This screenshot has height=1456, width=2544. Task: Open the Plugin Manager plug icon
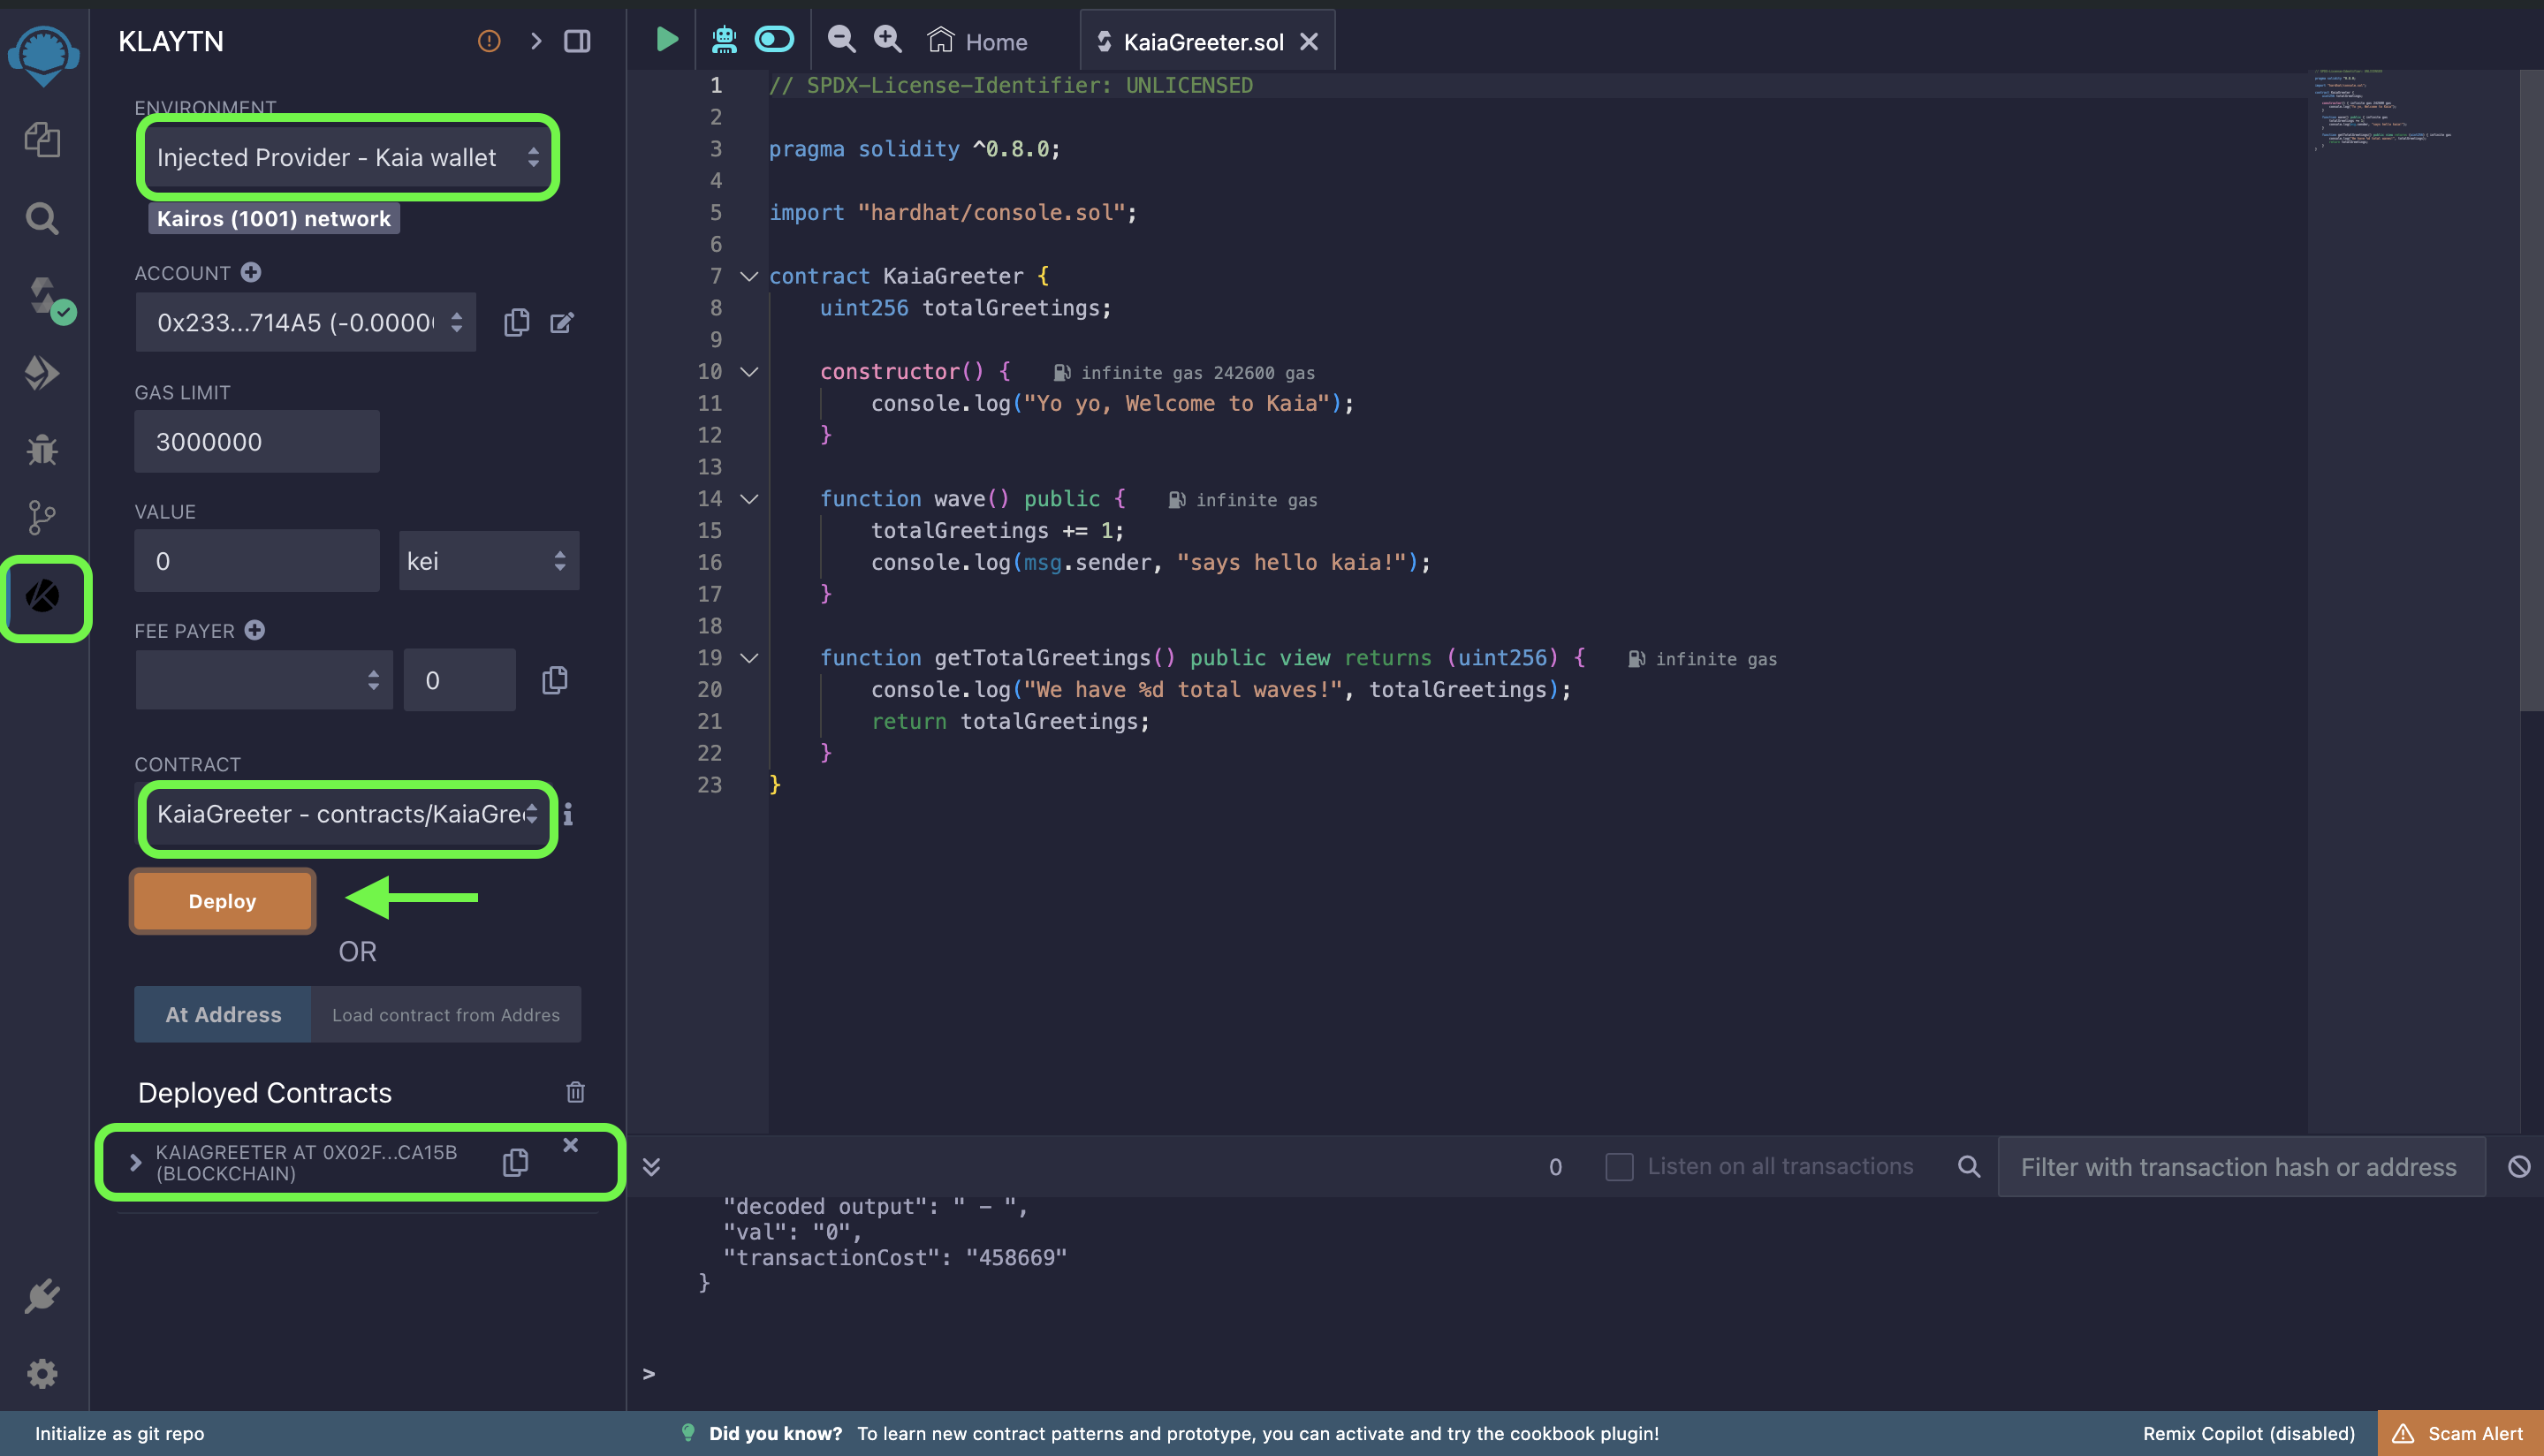click(42, 1297)
